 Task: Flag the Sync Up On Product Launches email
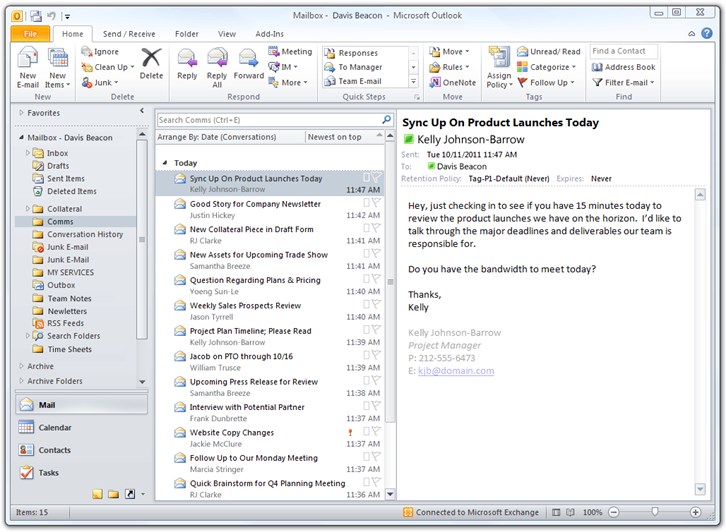376,177
